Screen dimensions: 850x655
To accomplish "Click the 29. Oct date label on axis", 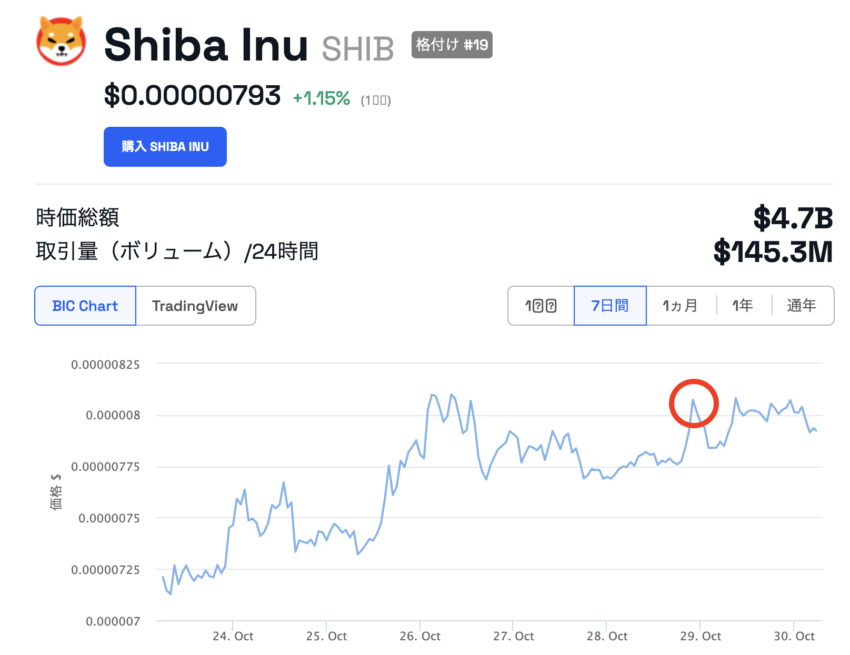I will point(700,636).
